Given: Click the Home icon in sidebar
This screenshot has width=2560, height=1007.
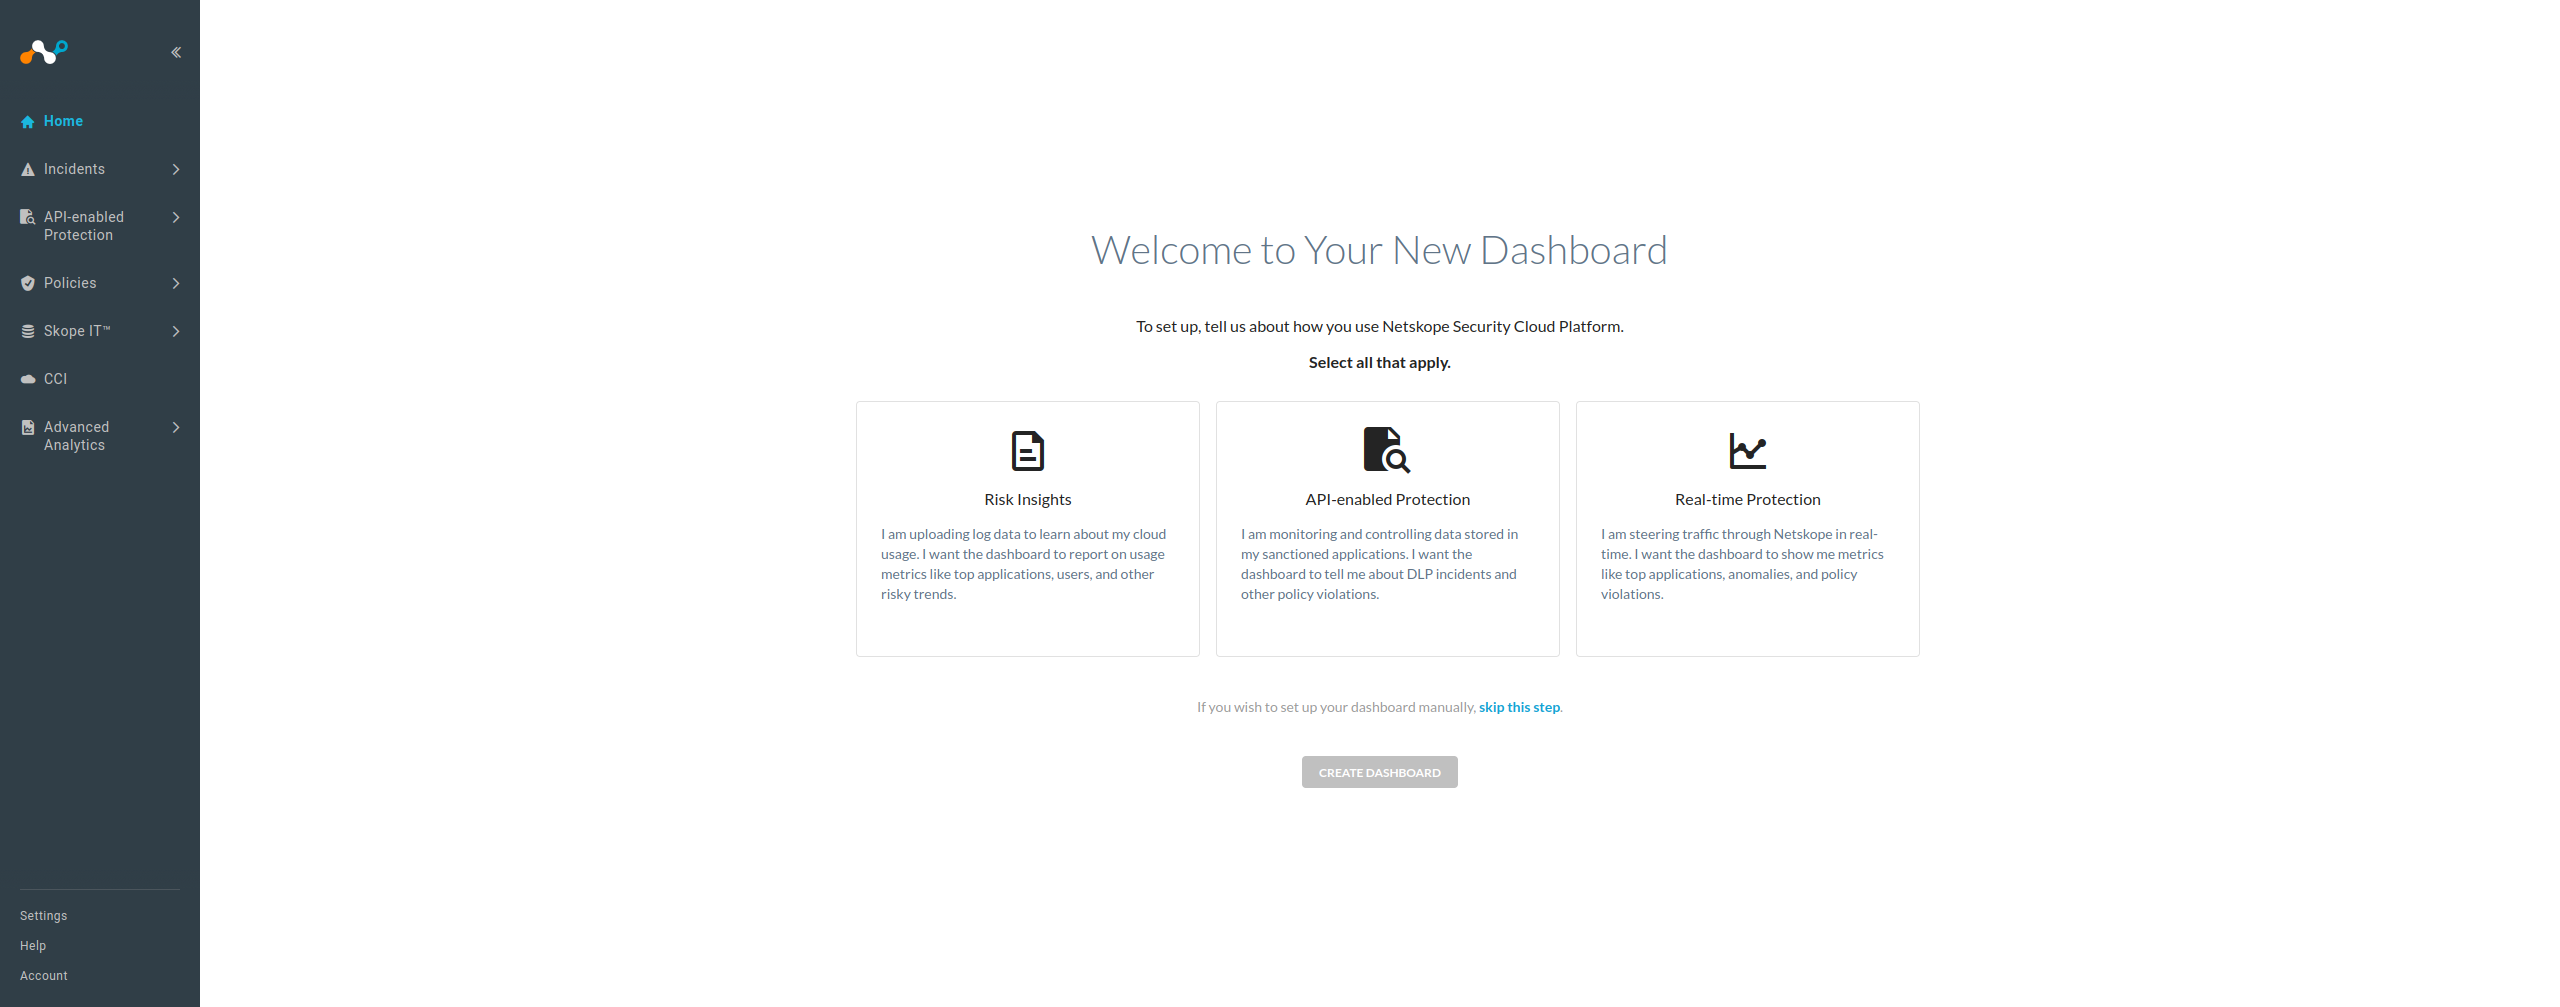Looking at the screenshot, I should (27, 121).
